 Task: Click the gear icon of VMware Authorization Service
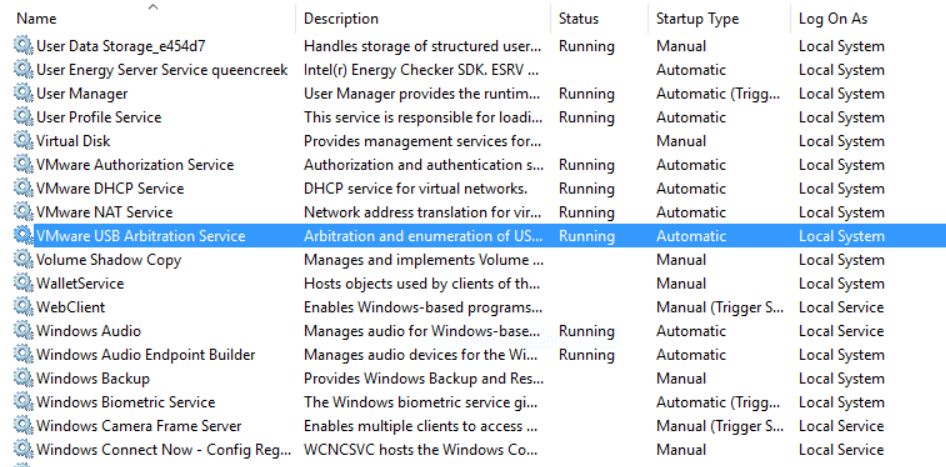(x=23, y=165)
